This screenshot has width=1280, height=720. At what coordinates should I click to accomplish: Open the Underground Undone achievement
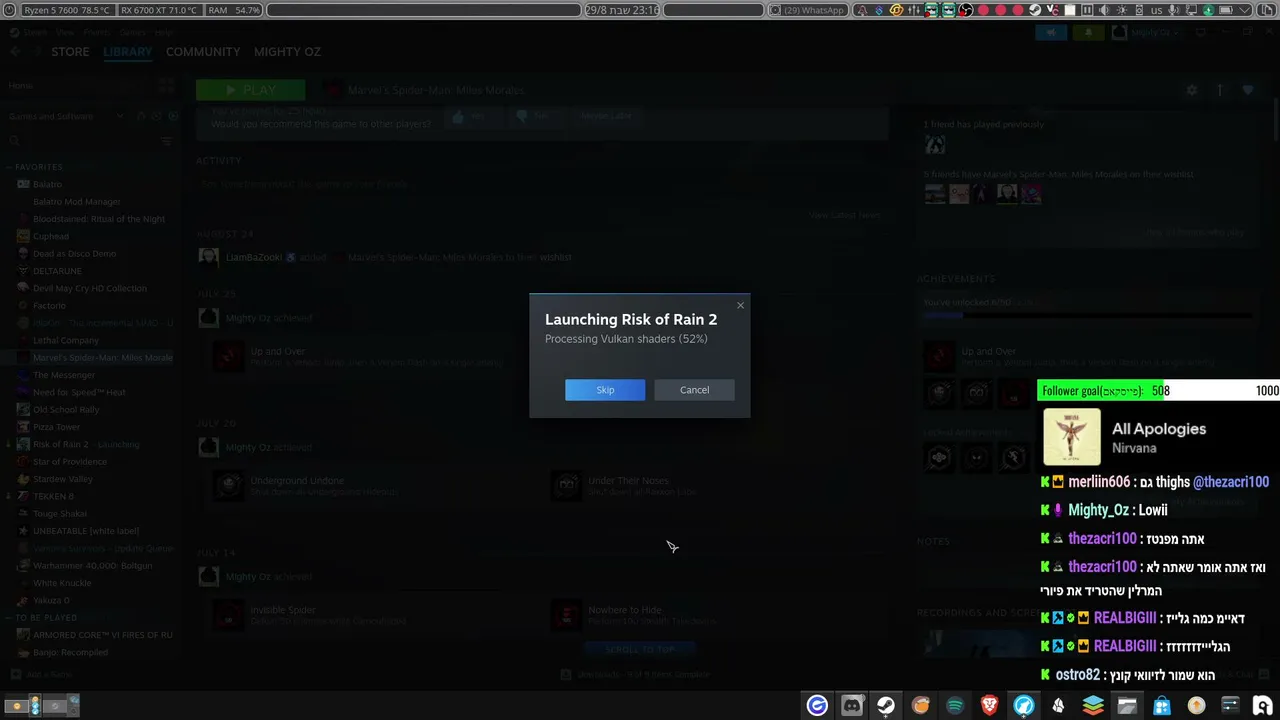(297, 481)
